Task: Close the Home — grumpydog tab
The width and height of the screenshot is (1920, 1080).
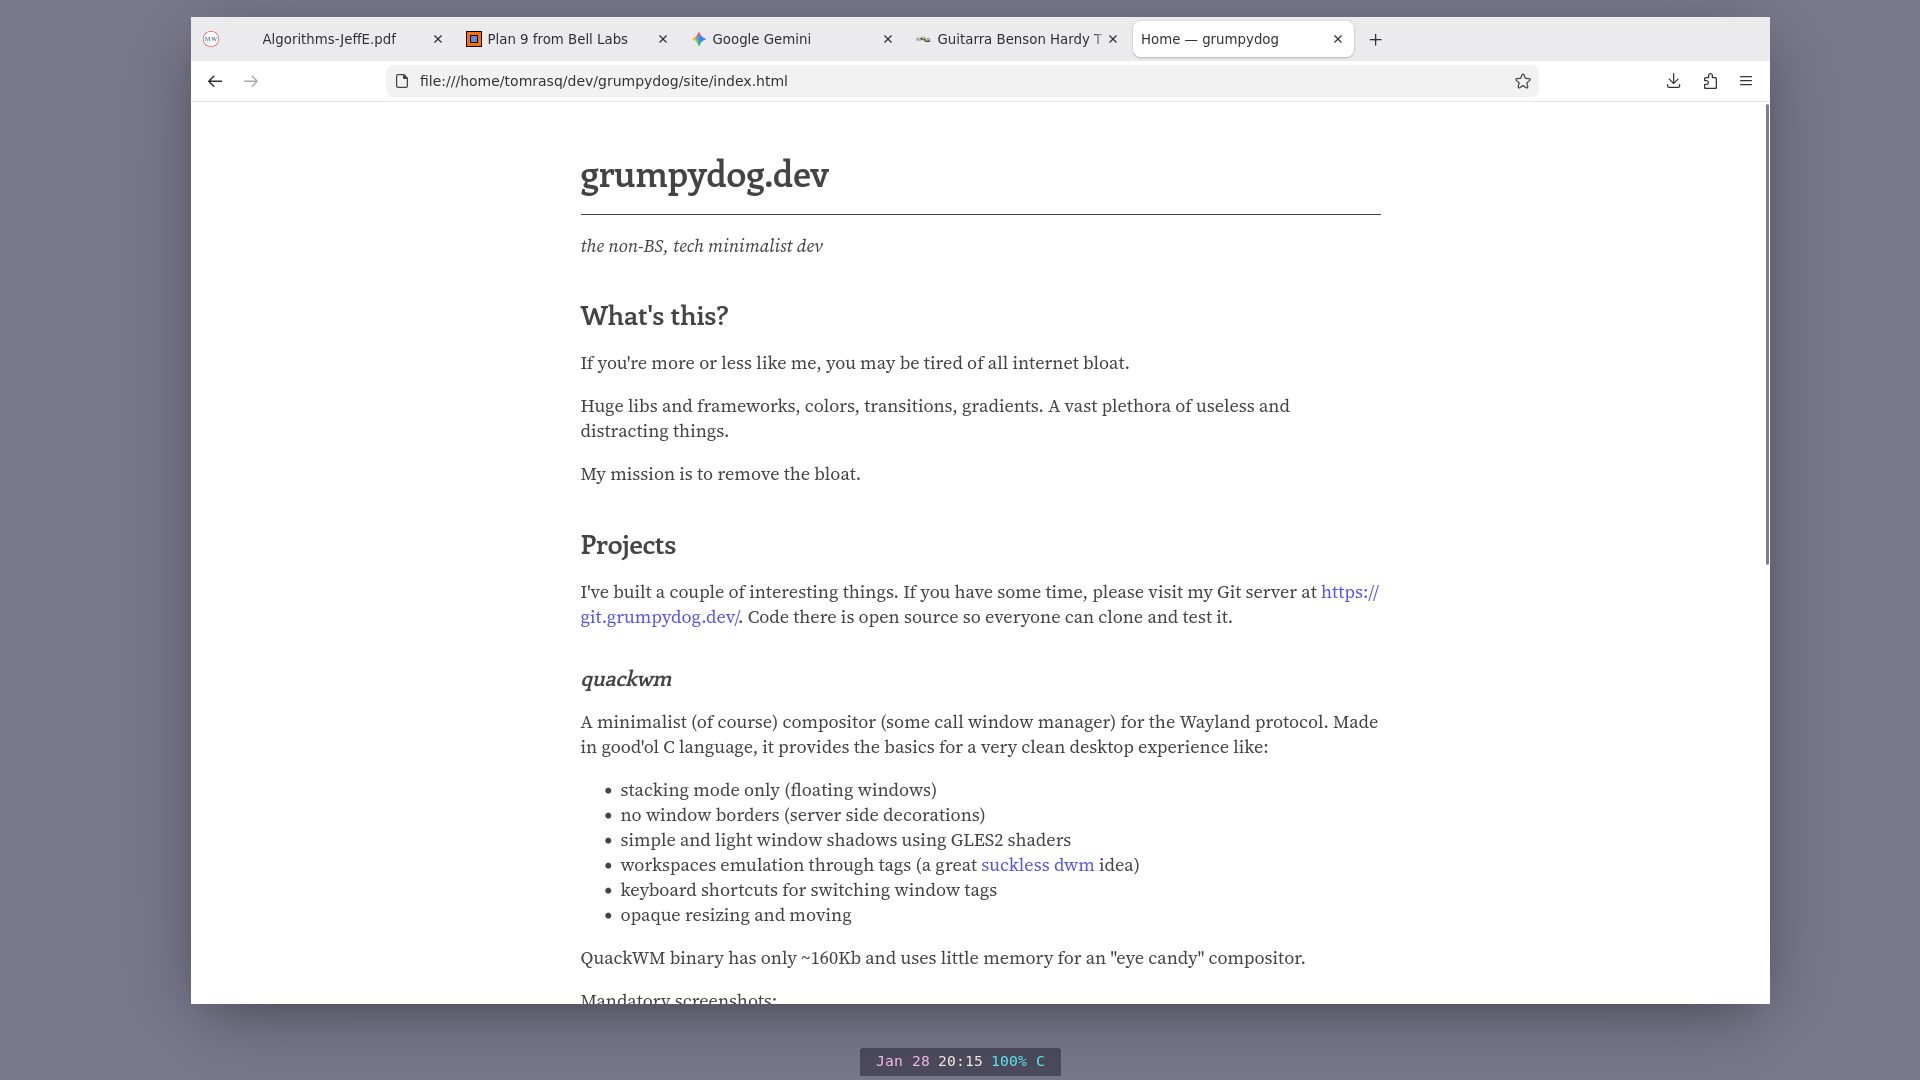Action: coord(1338,39)
